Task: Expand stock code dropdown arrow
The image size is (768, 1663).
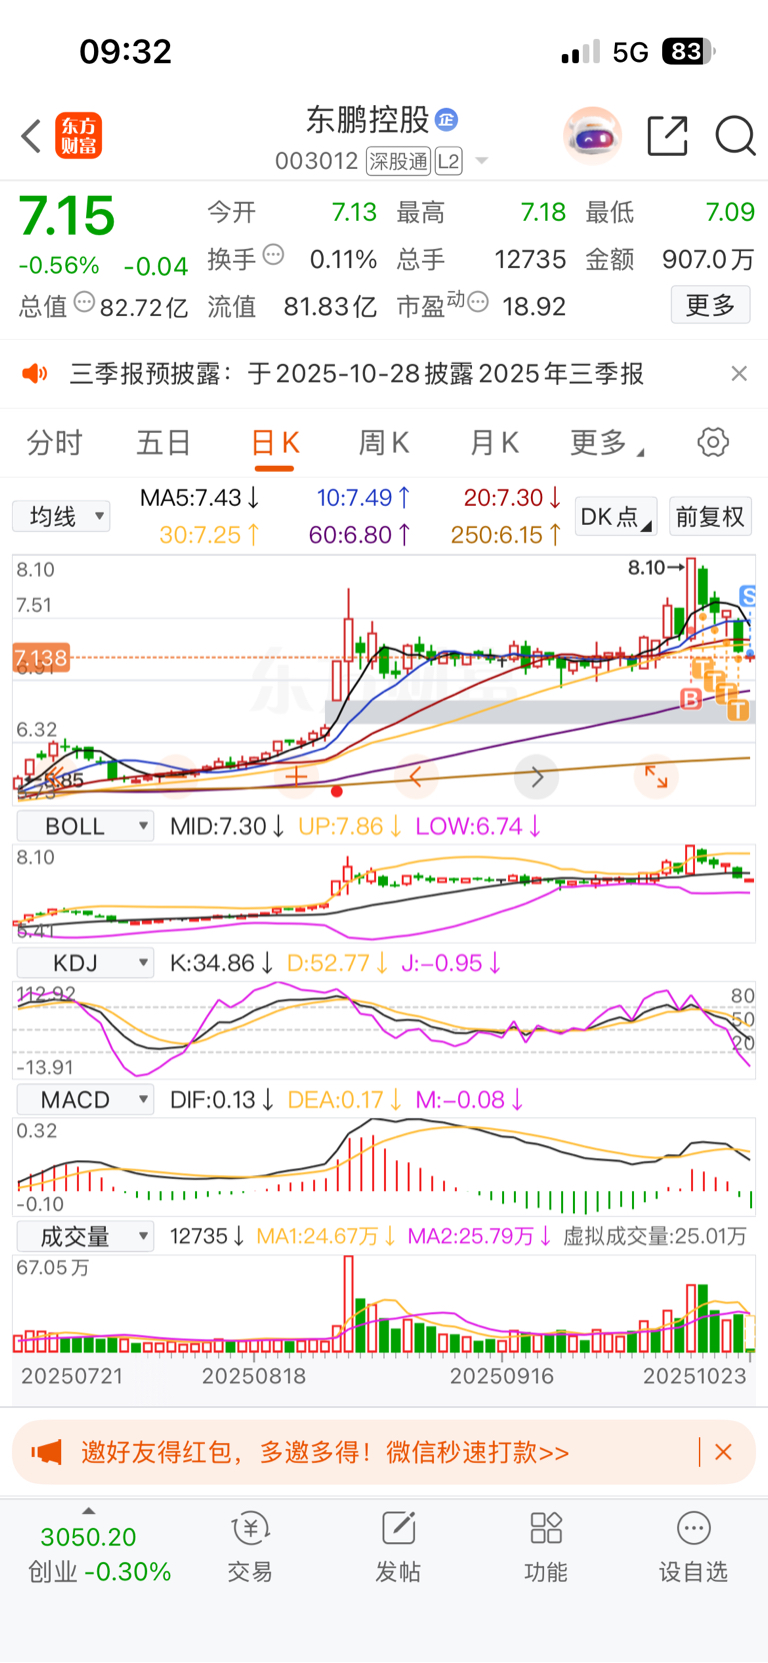Action: (x=481, y=162)
